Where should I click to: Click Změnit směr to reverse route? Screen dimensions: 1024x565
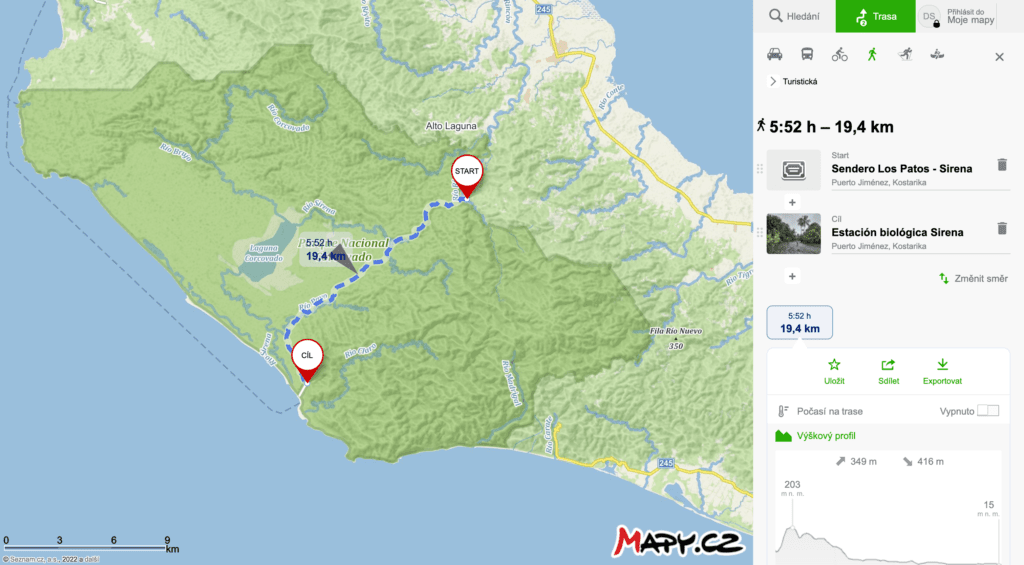pos(973,278)
